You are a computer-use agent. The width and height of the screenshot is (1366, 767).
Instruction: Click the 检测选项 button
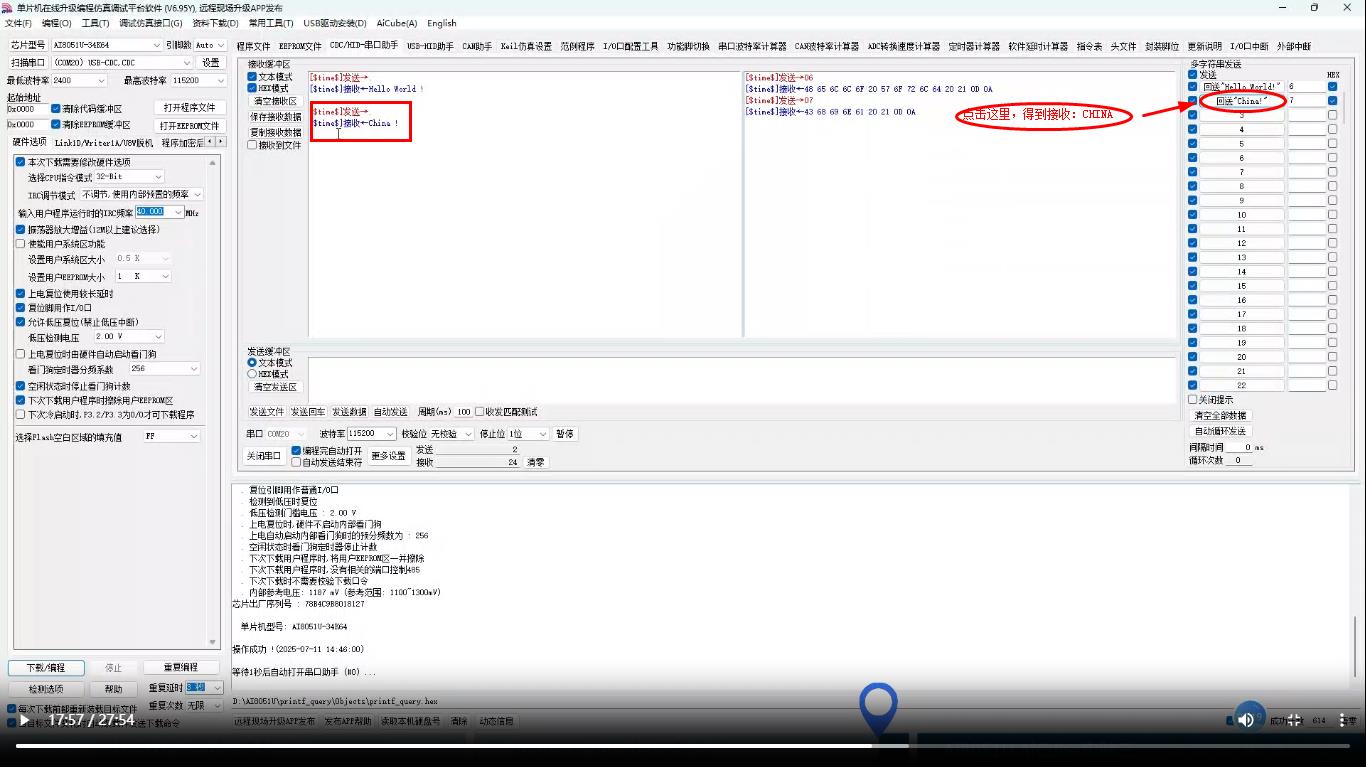pyautogui.click(x=46, y=689)
